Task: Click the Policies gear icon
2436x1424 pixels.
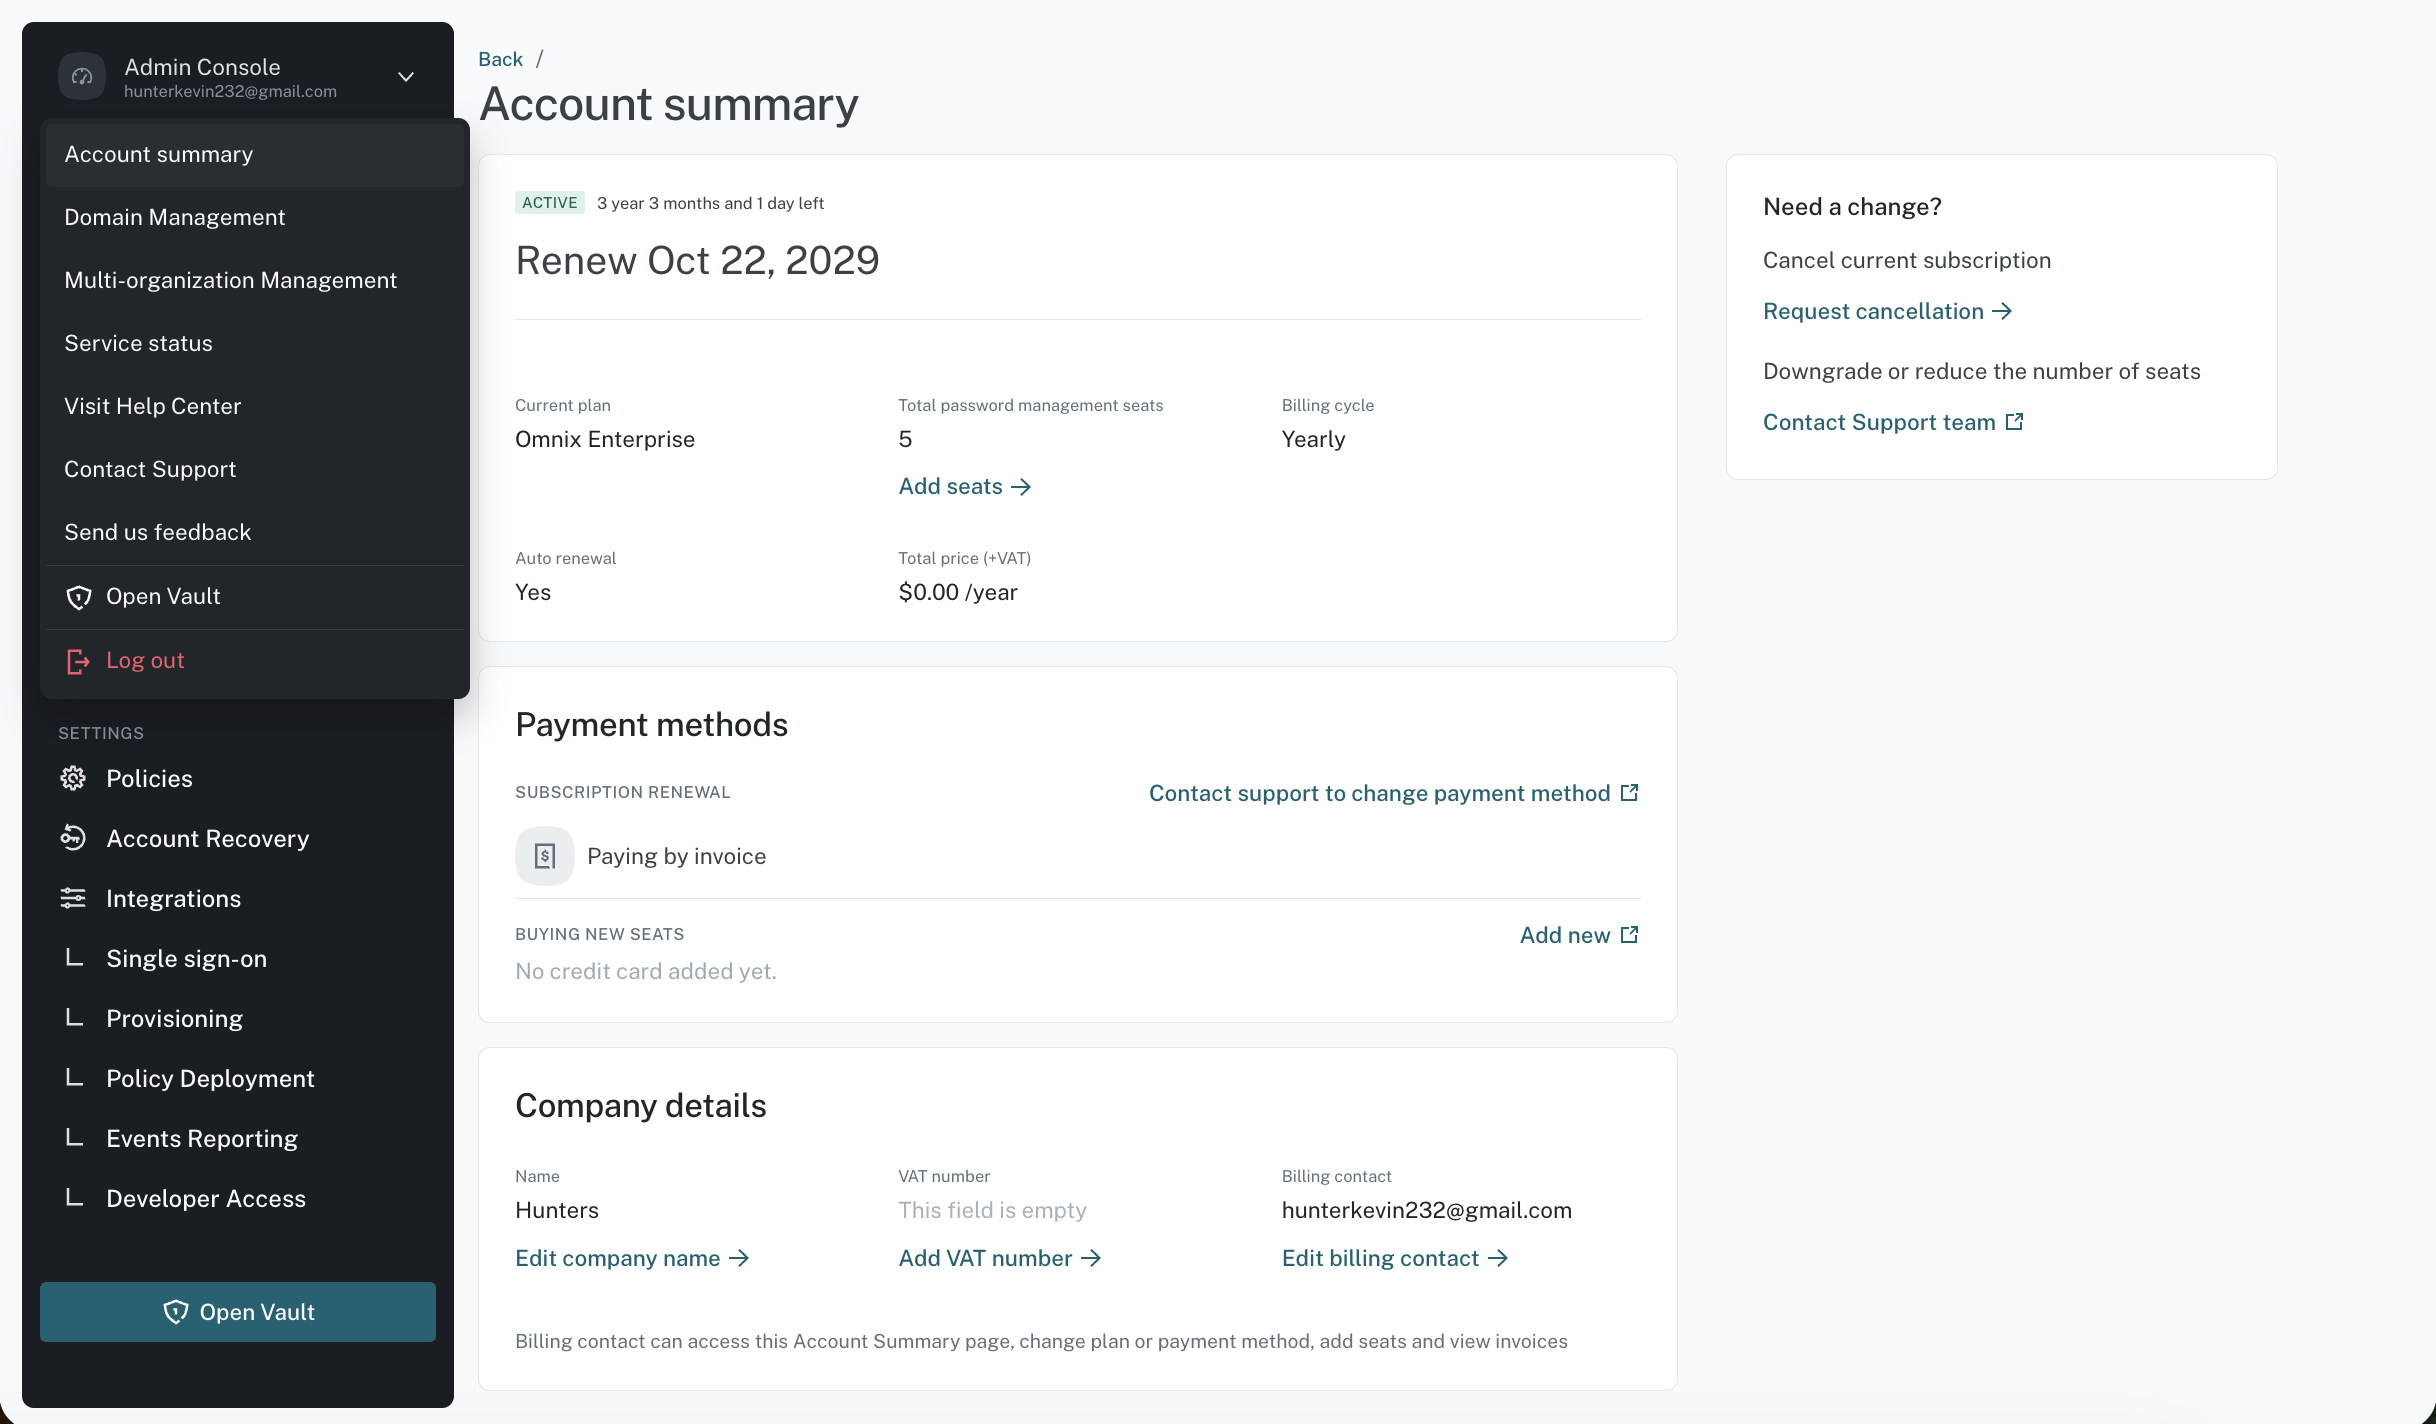Action: point(73,778)
